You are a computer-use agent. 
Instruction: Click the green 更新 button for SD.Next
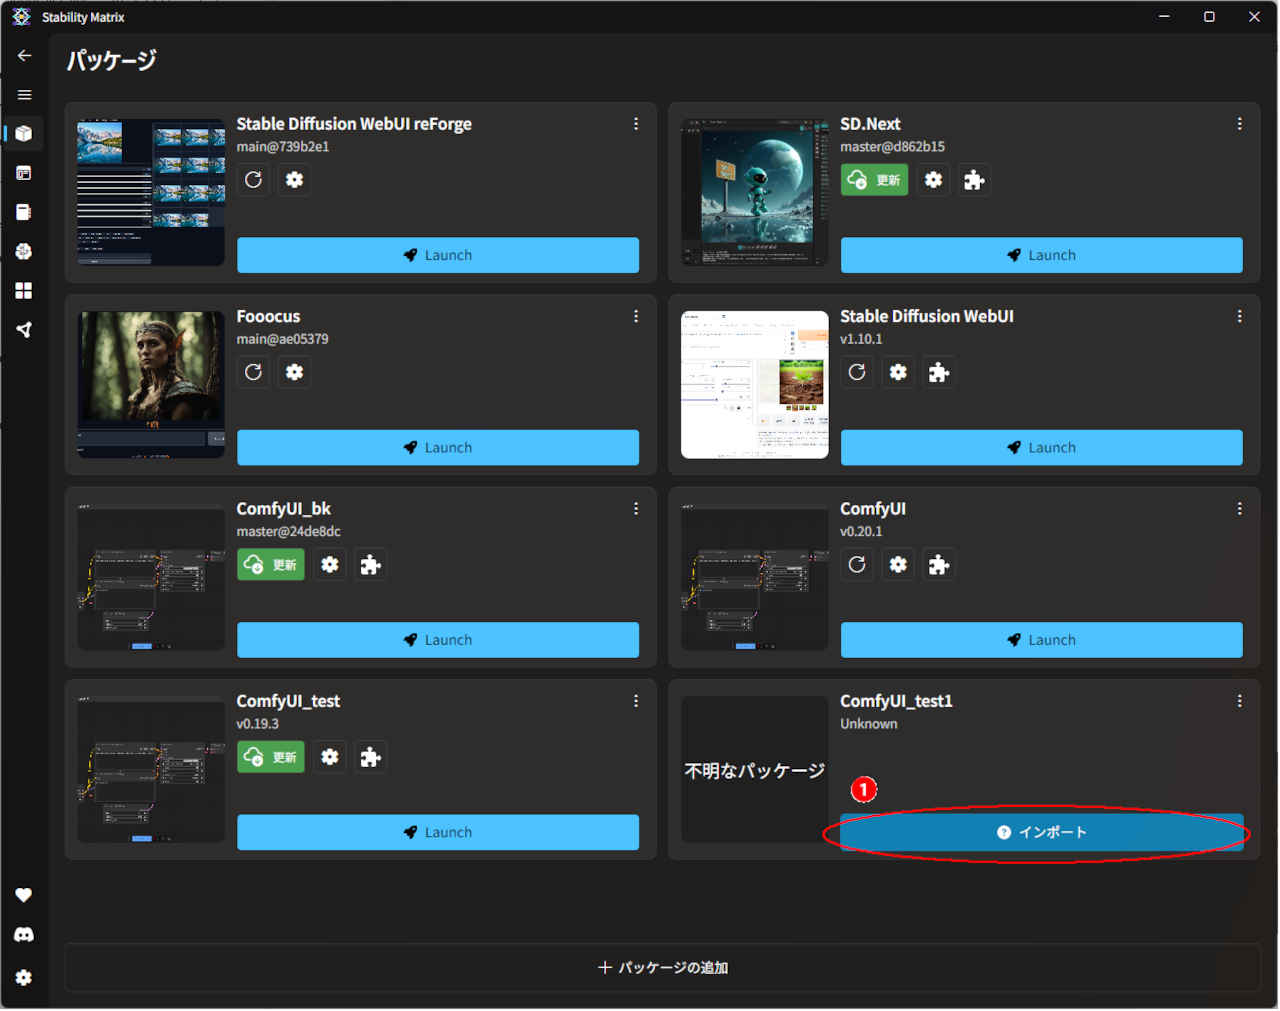click(874, 180)
